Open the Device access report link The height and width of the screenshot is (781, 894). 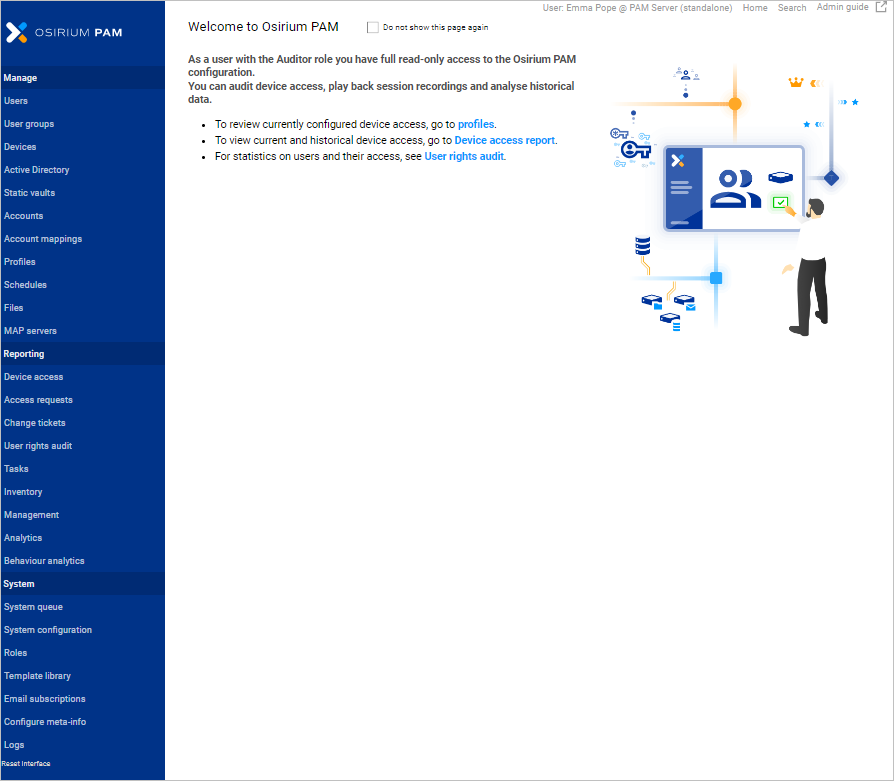(x=504, y=140)
